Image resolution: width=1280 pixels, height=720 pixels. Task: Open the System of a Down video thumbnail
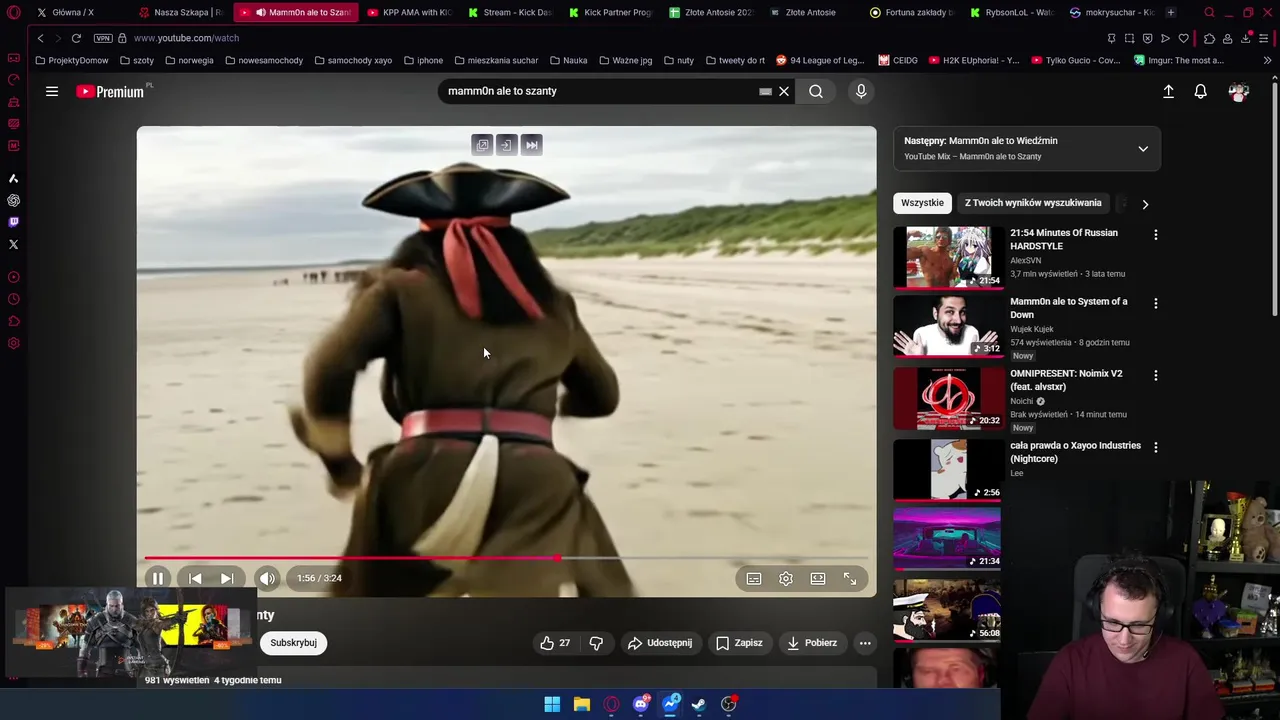click(947, 325)
